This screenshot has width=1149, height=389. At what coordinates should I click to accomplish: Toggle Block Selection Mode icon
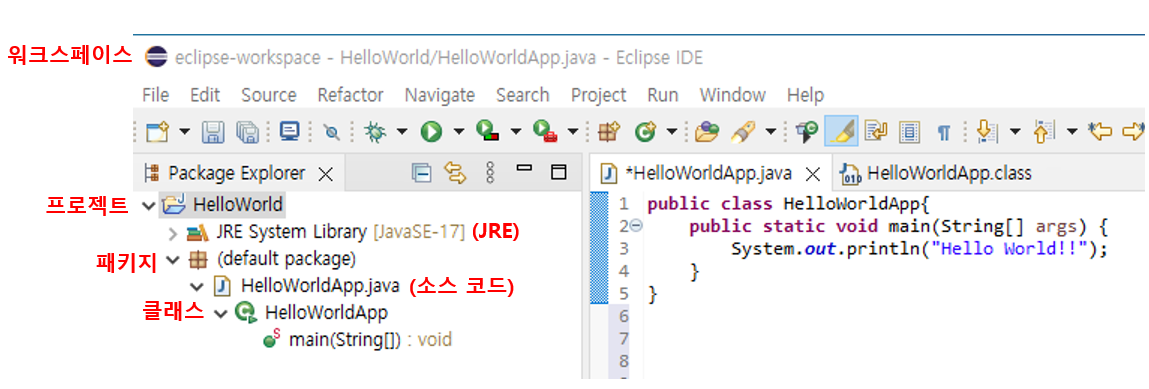tap(909, 132)
